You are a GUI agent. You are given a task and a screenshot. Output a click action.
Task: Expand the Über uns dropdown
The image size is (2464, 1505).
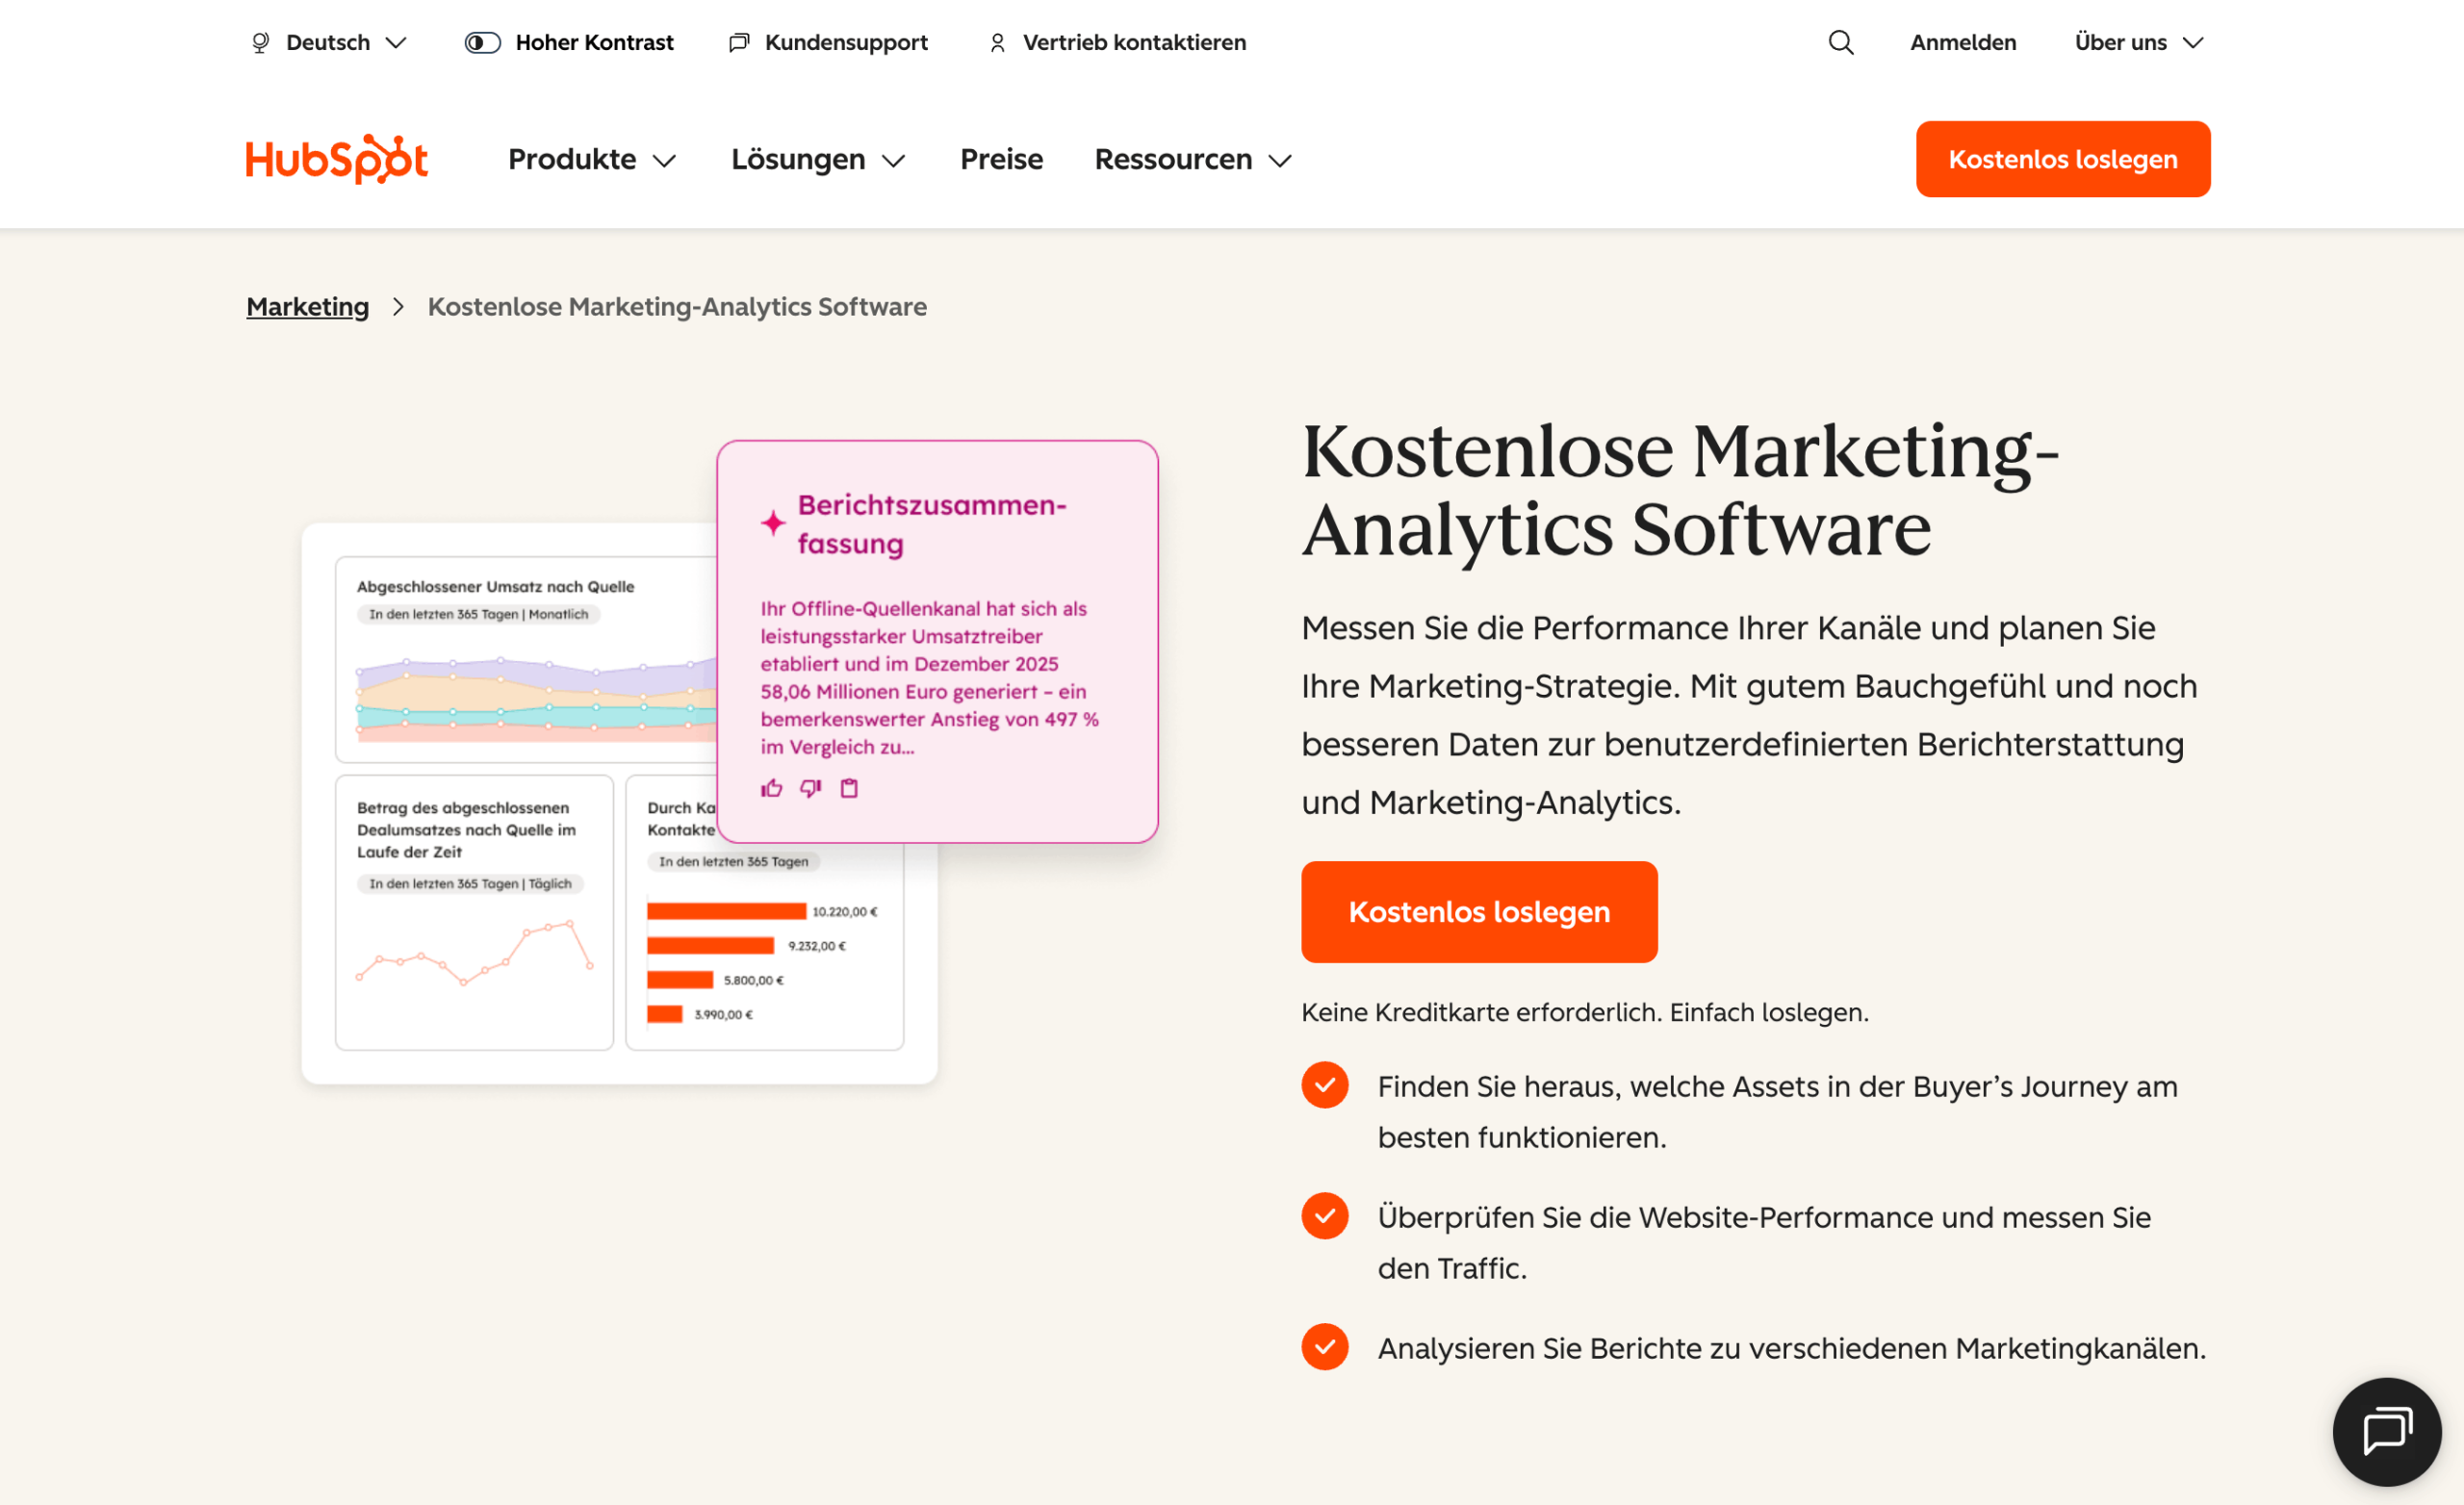[x=2138, y=42]
